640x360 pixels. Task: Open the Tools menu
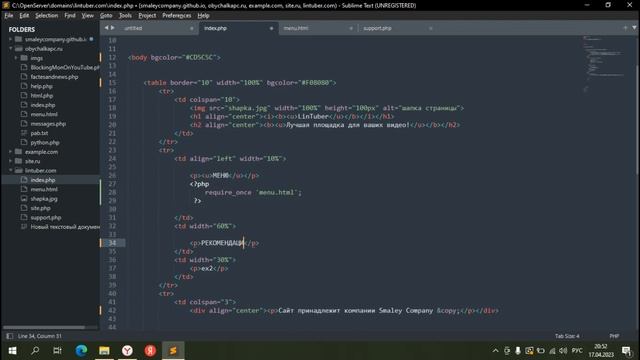(125, 16)
